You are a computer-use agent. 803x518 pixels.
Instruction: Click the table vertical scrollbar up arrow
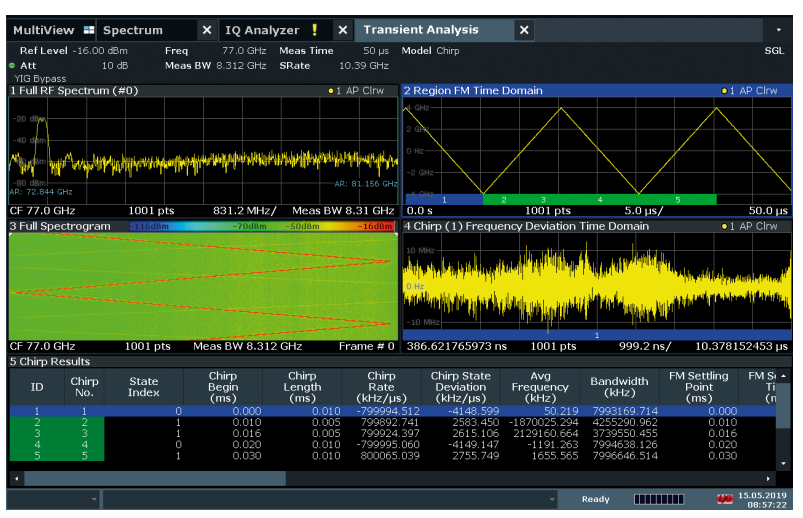(784, 376)
